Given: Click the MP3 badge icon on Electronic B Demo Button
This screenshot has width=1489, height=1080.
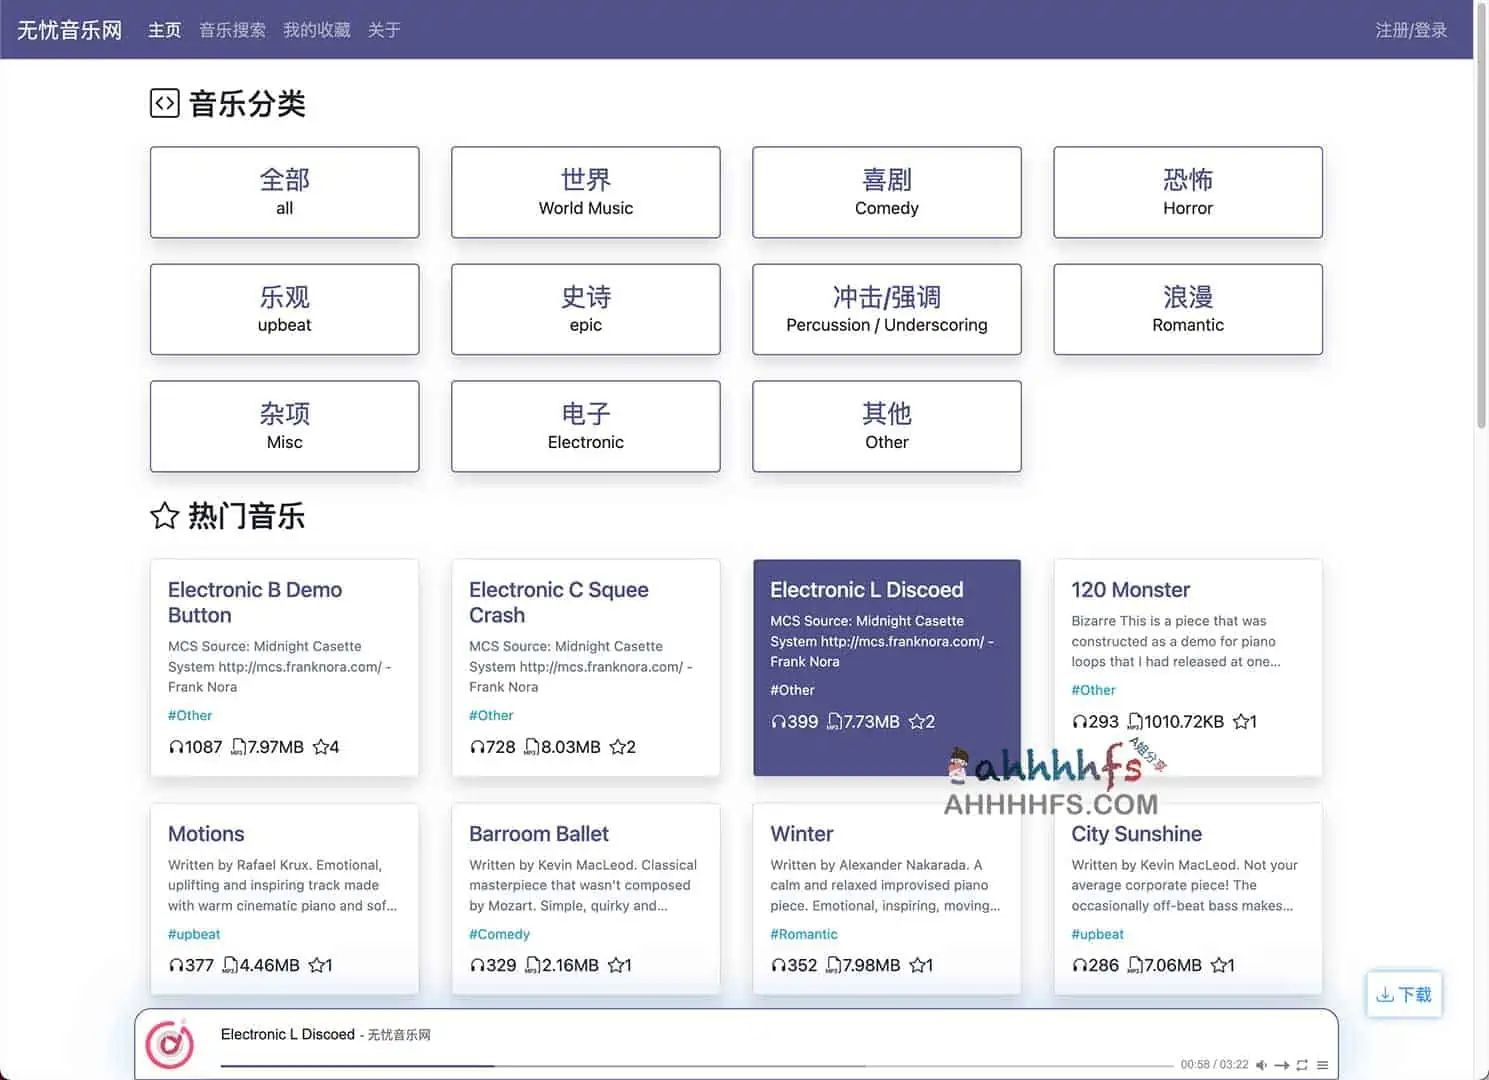Looking at the screenshot, I should tap(238, 746).
